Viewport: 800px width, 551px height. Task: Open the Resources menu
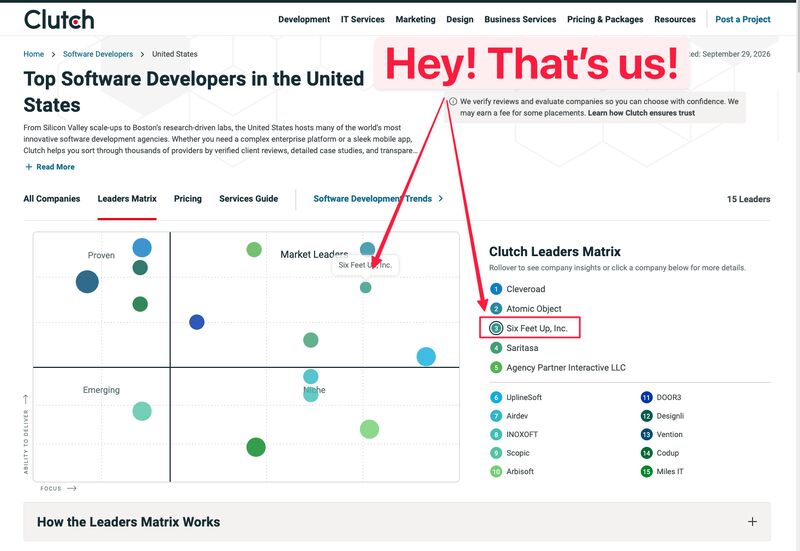coord(674,19)
